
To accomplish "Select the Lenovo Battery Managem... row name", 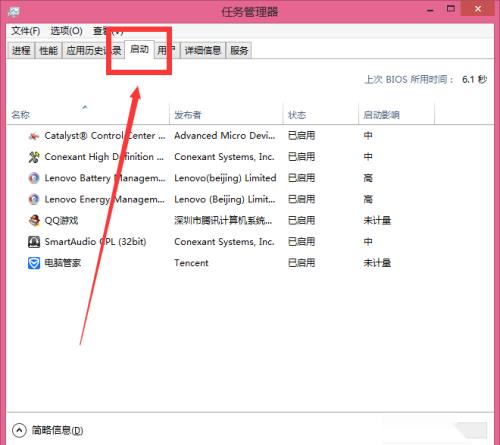I will click(x=105, y=178).
